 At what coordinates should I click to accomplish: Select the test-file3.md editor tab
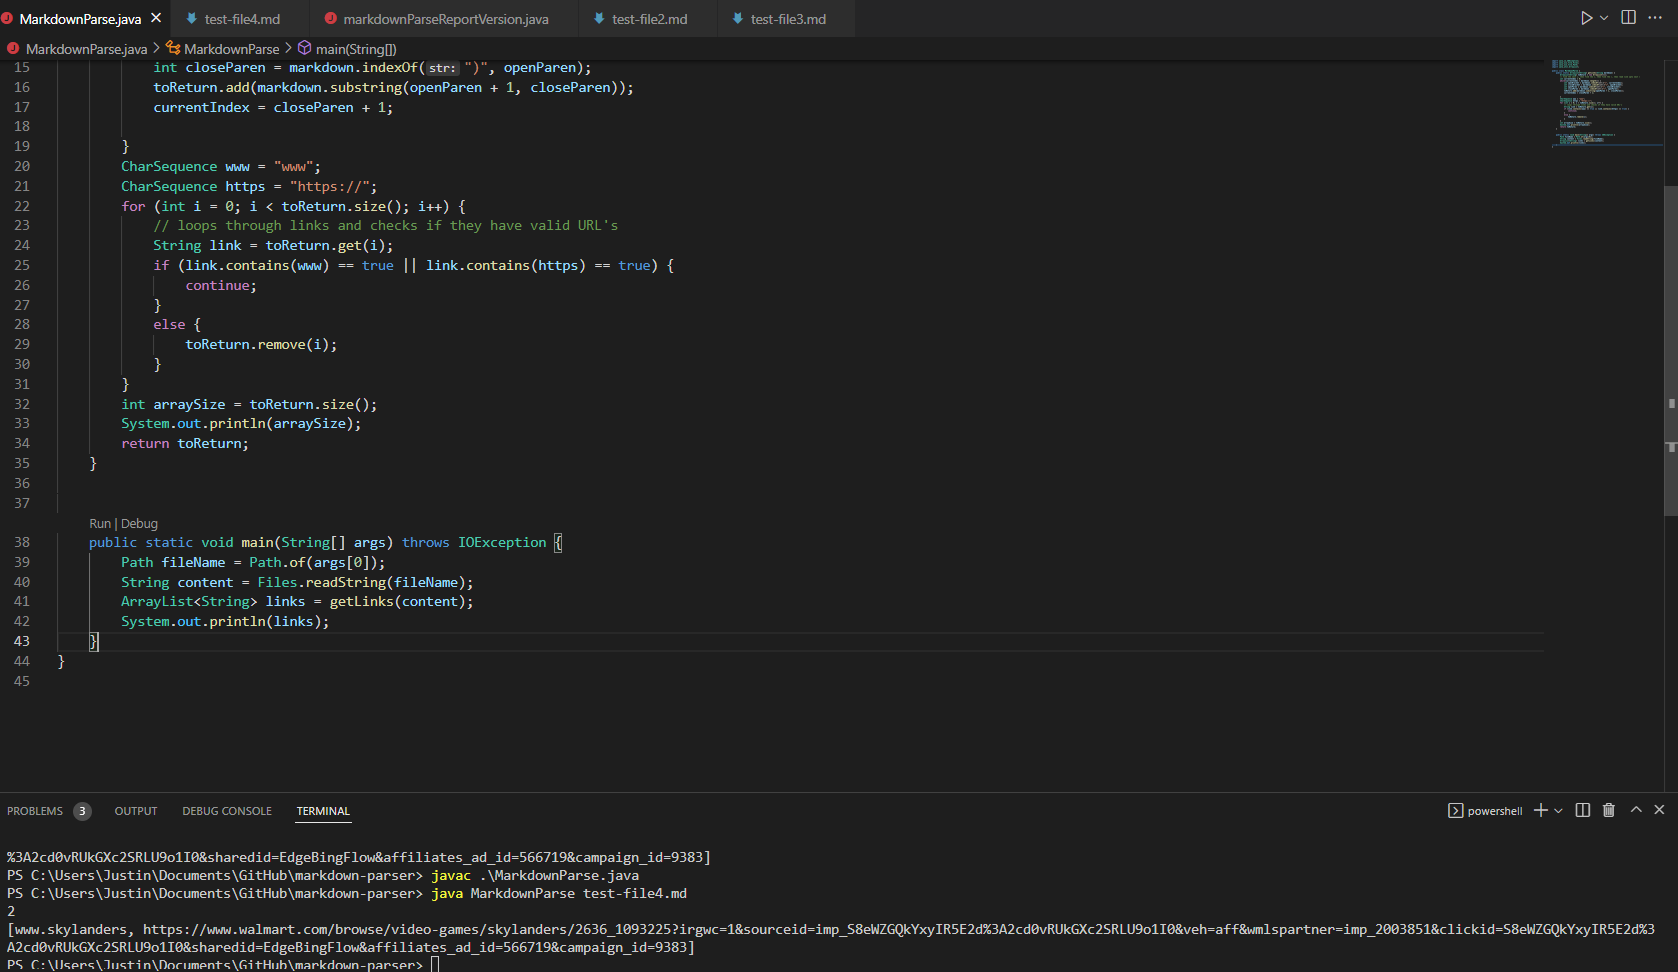click(x=787, y=19)
